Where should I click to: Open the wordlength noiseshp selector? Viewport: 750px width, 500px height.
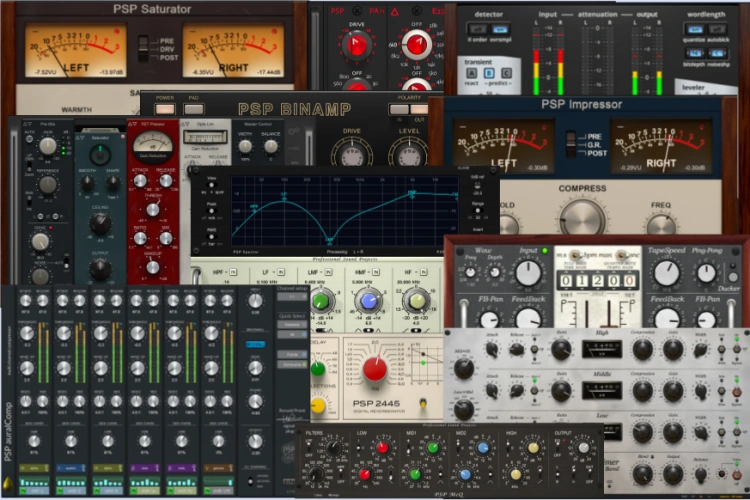(x=718, y=53)
